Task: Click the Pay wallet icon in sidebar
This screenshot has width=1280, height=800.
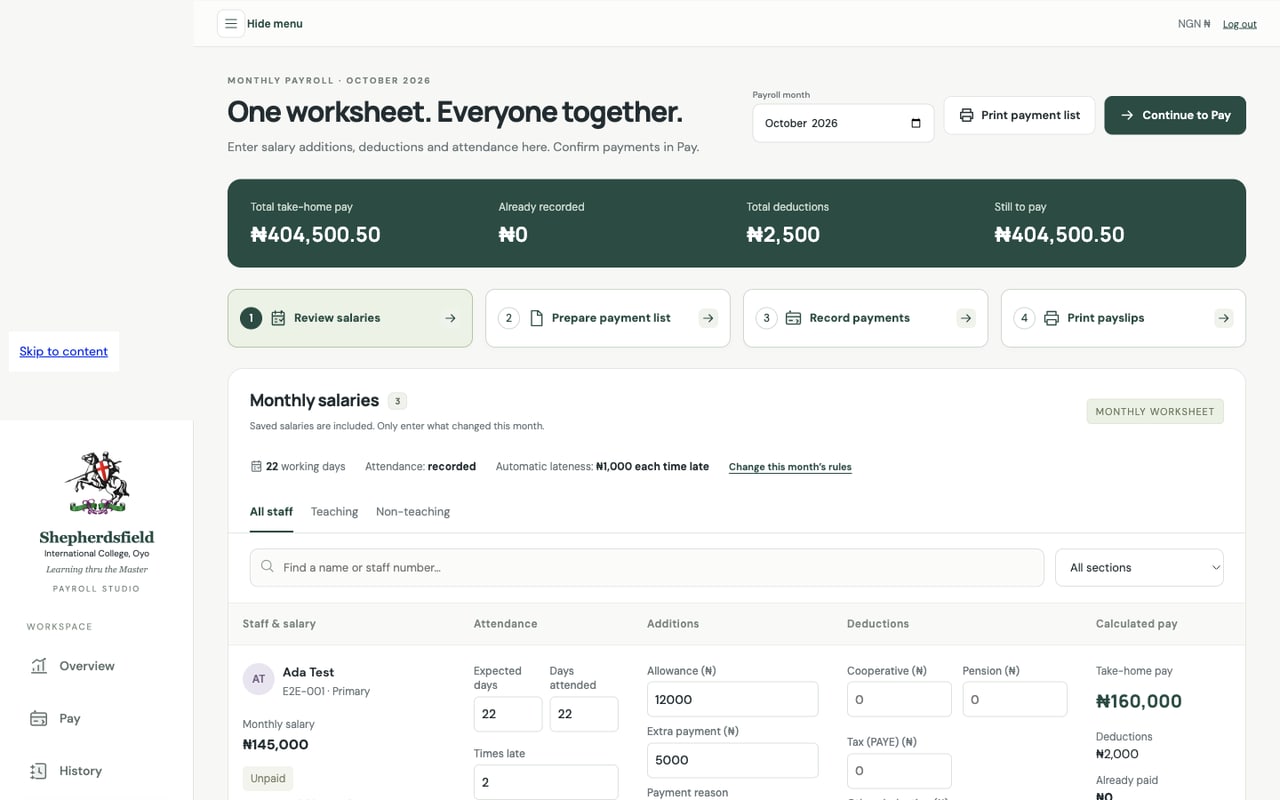Action: point(39,718)
